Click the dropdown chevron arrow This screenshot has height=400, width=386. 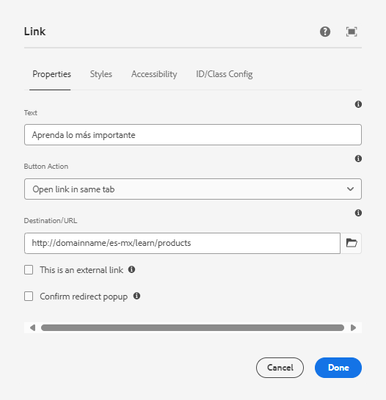click(350, 189)
